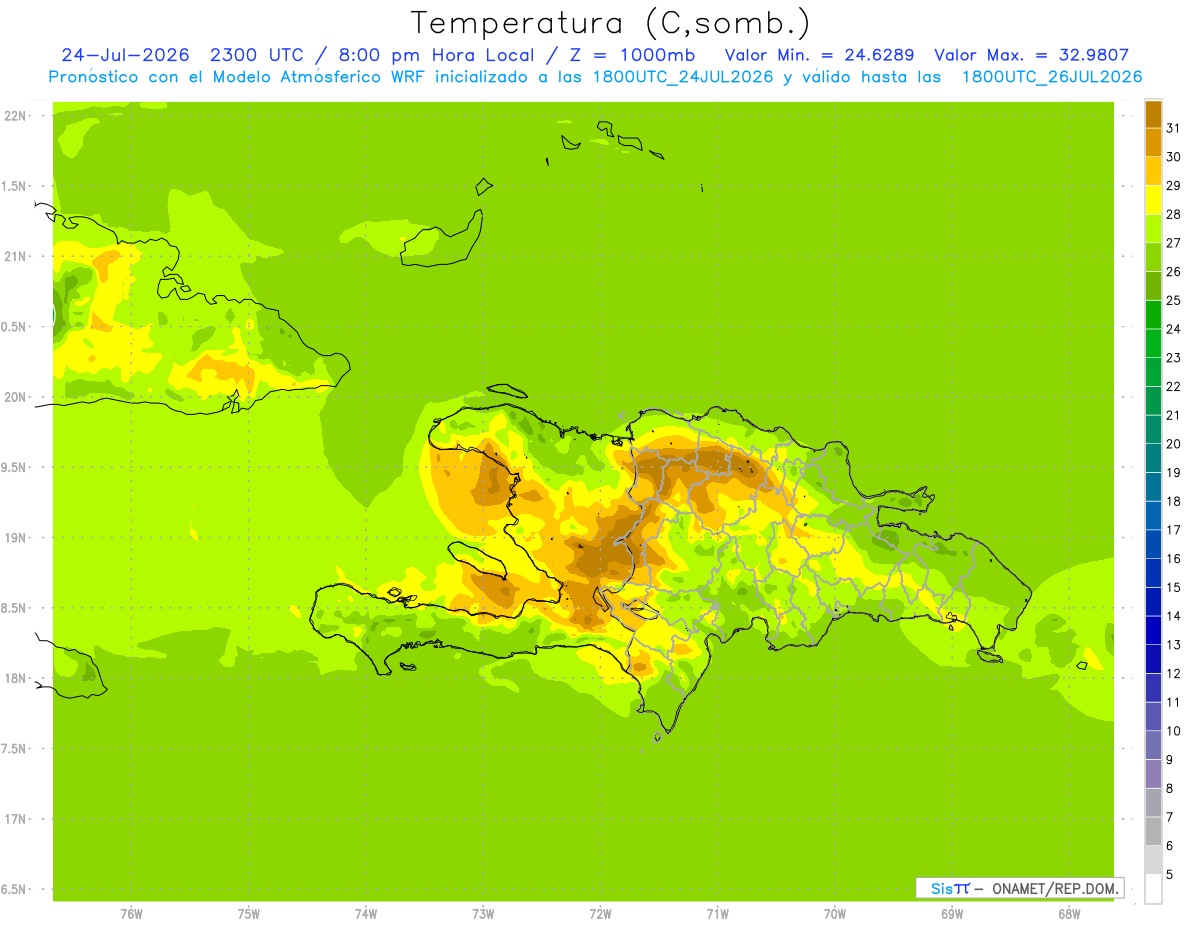Click the '19N' latitude label
Image resolution: width=1200 pixels, height=927 pixels.
click(15, 538)
